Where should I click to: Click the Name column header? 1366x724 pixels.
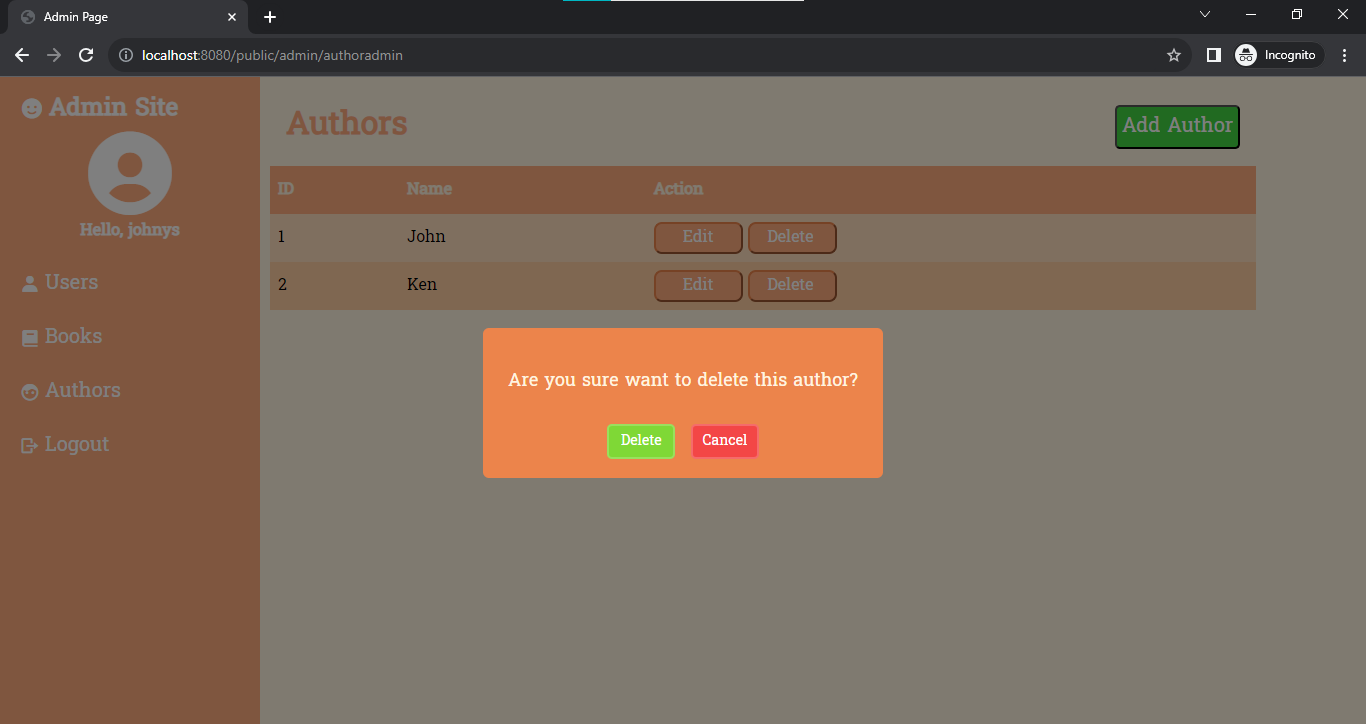[x=429, y=188]
